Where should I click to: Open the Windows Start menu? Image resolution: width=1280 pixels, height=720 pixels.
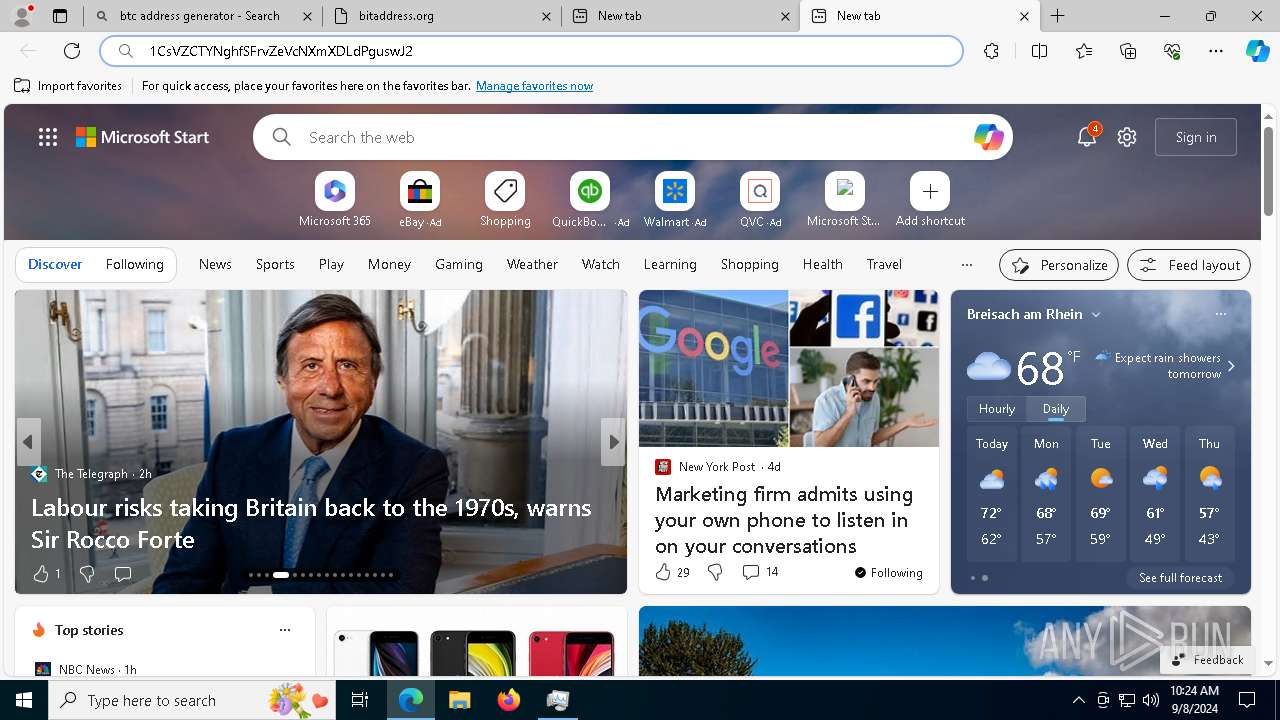click(24, 700)
